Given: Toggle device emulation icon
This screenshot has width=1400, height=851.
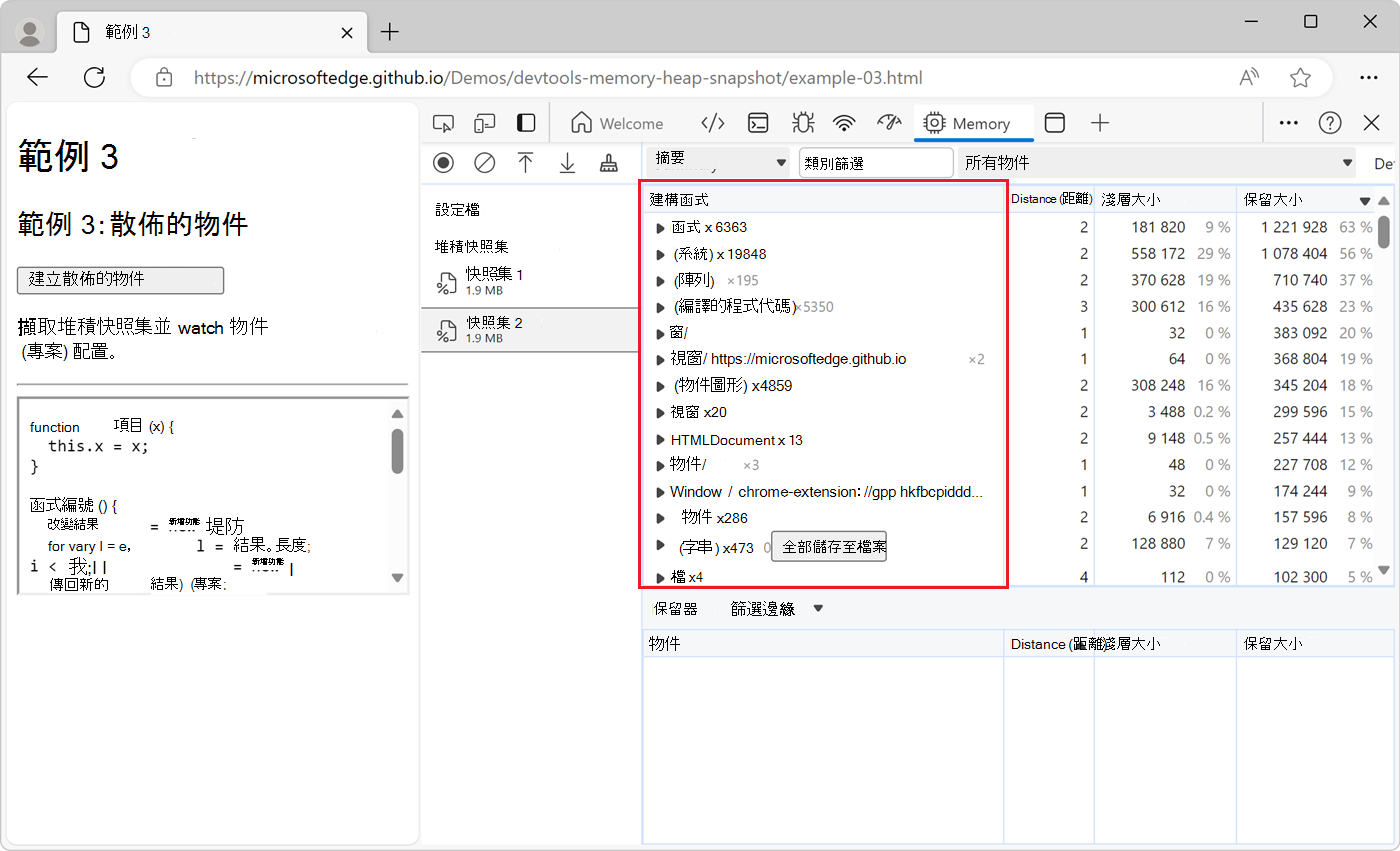Looking at the screenshot, I should point(485,123).
